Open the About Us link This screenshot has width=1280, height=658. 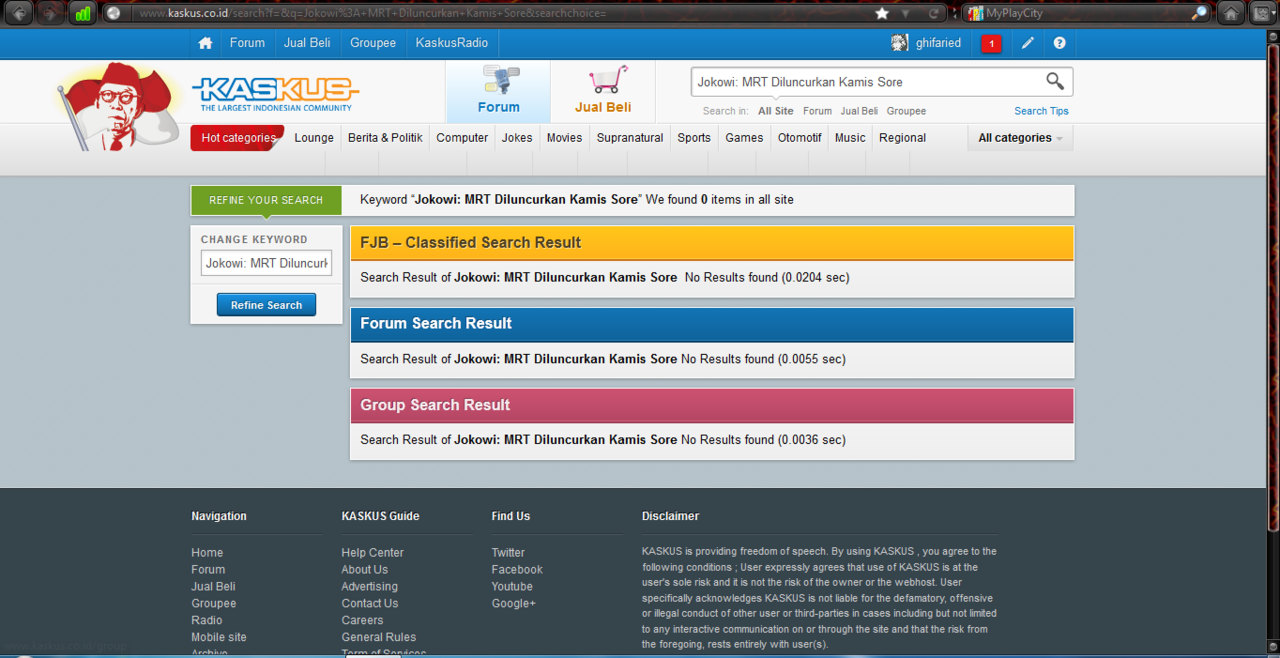[x=365, y=570]
